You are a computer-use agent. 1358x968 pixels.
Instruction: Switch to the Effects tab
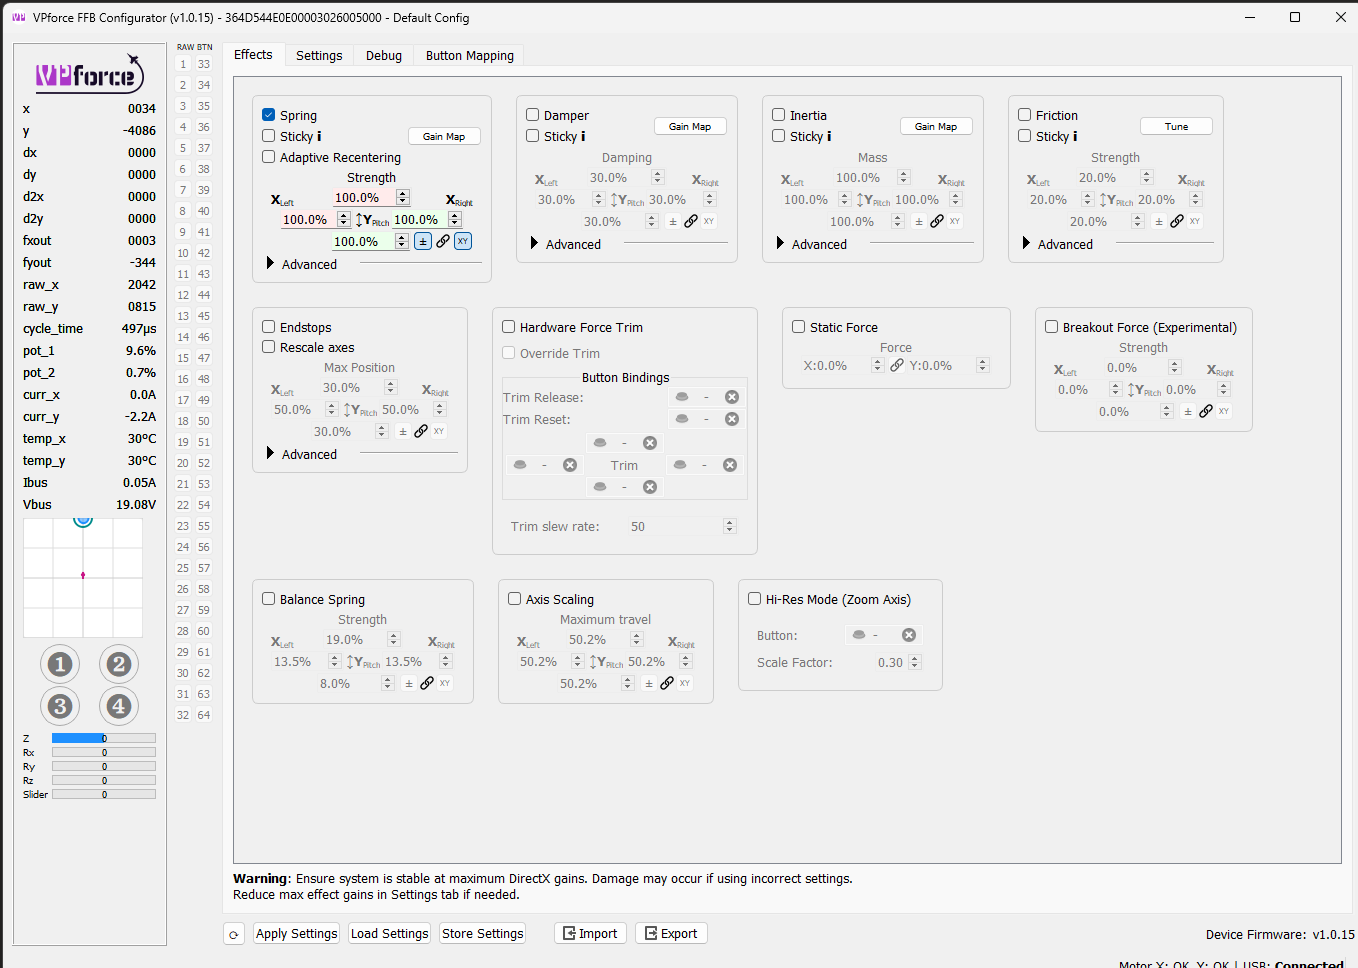tap(253, 55)
